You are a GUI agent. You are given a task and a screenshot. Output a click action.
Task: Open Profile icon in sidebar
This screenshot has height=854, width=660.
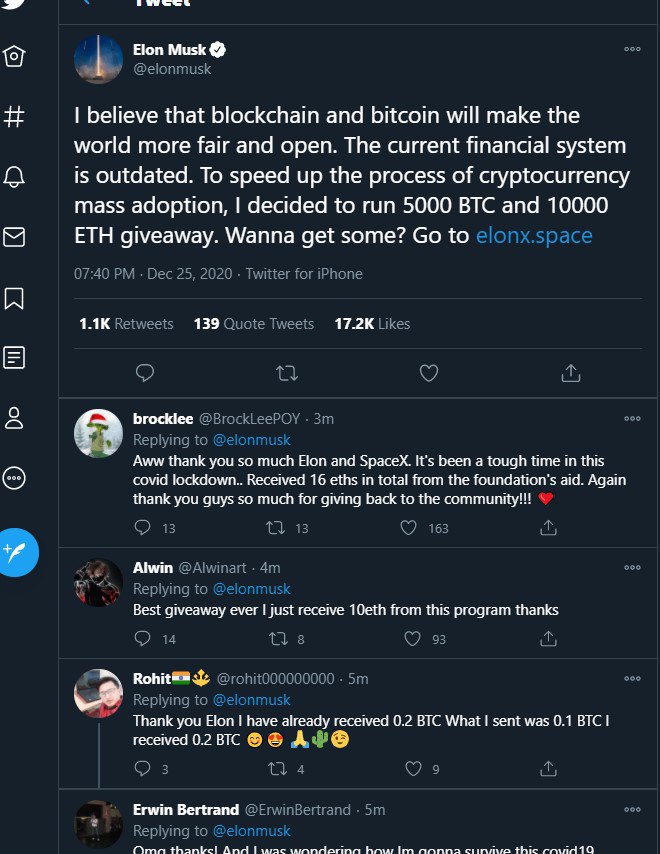(15, 418)
